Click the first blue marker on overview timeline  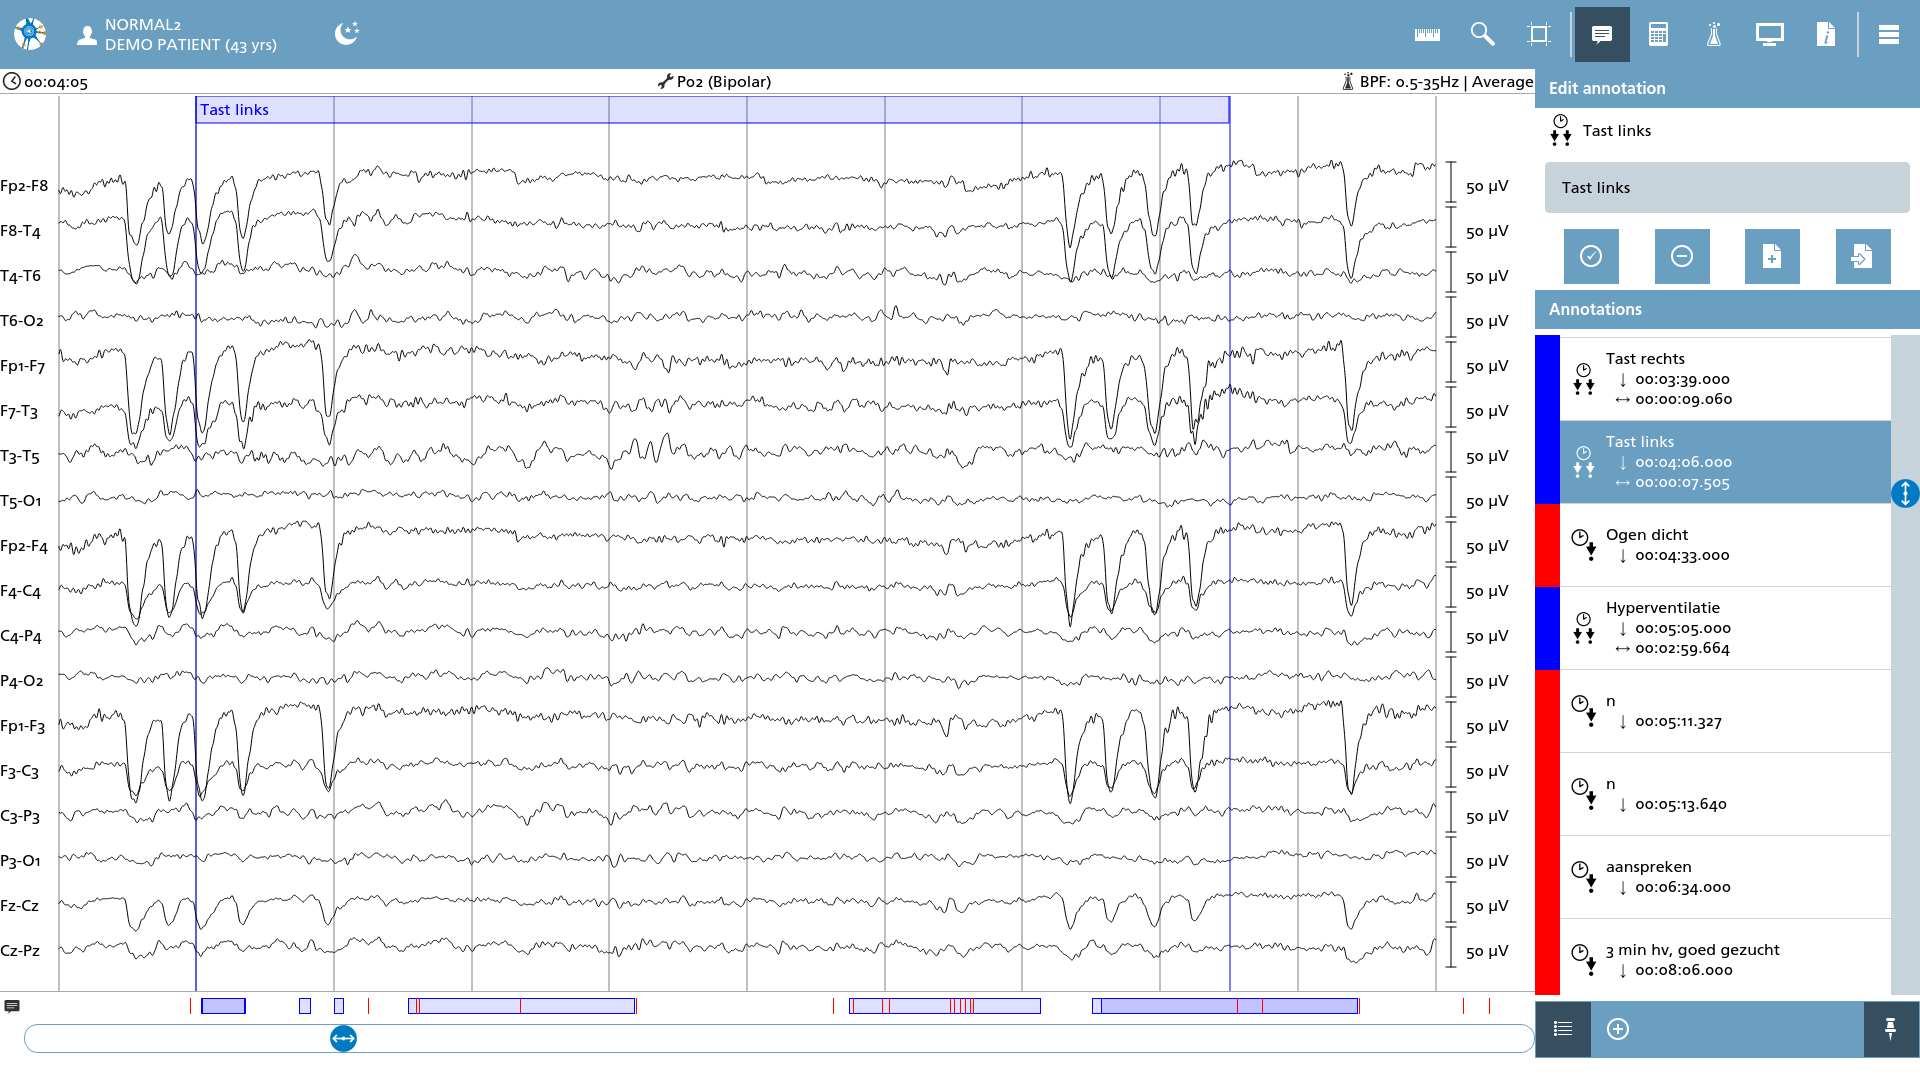click(223, 1006)
